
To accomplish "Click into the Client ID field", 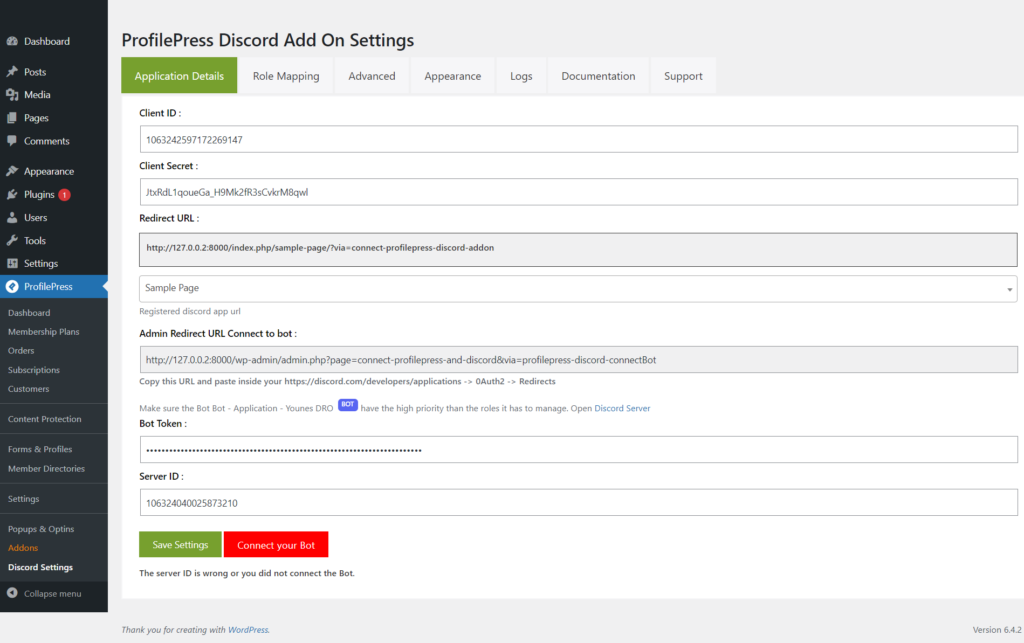I will (578, 139).
